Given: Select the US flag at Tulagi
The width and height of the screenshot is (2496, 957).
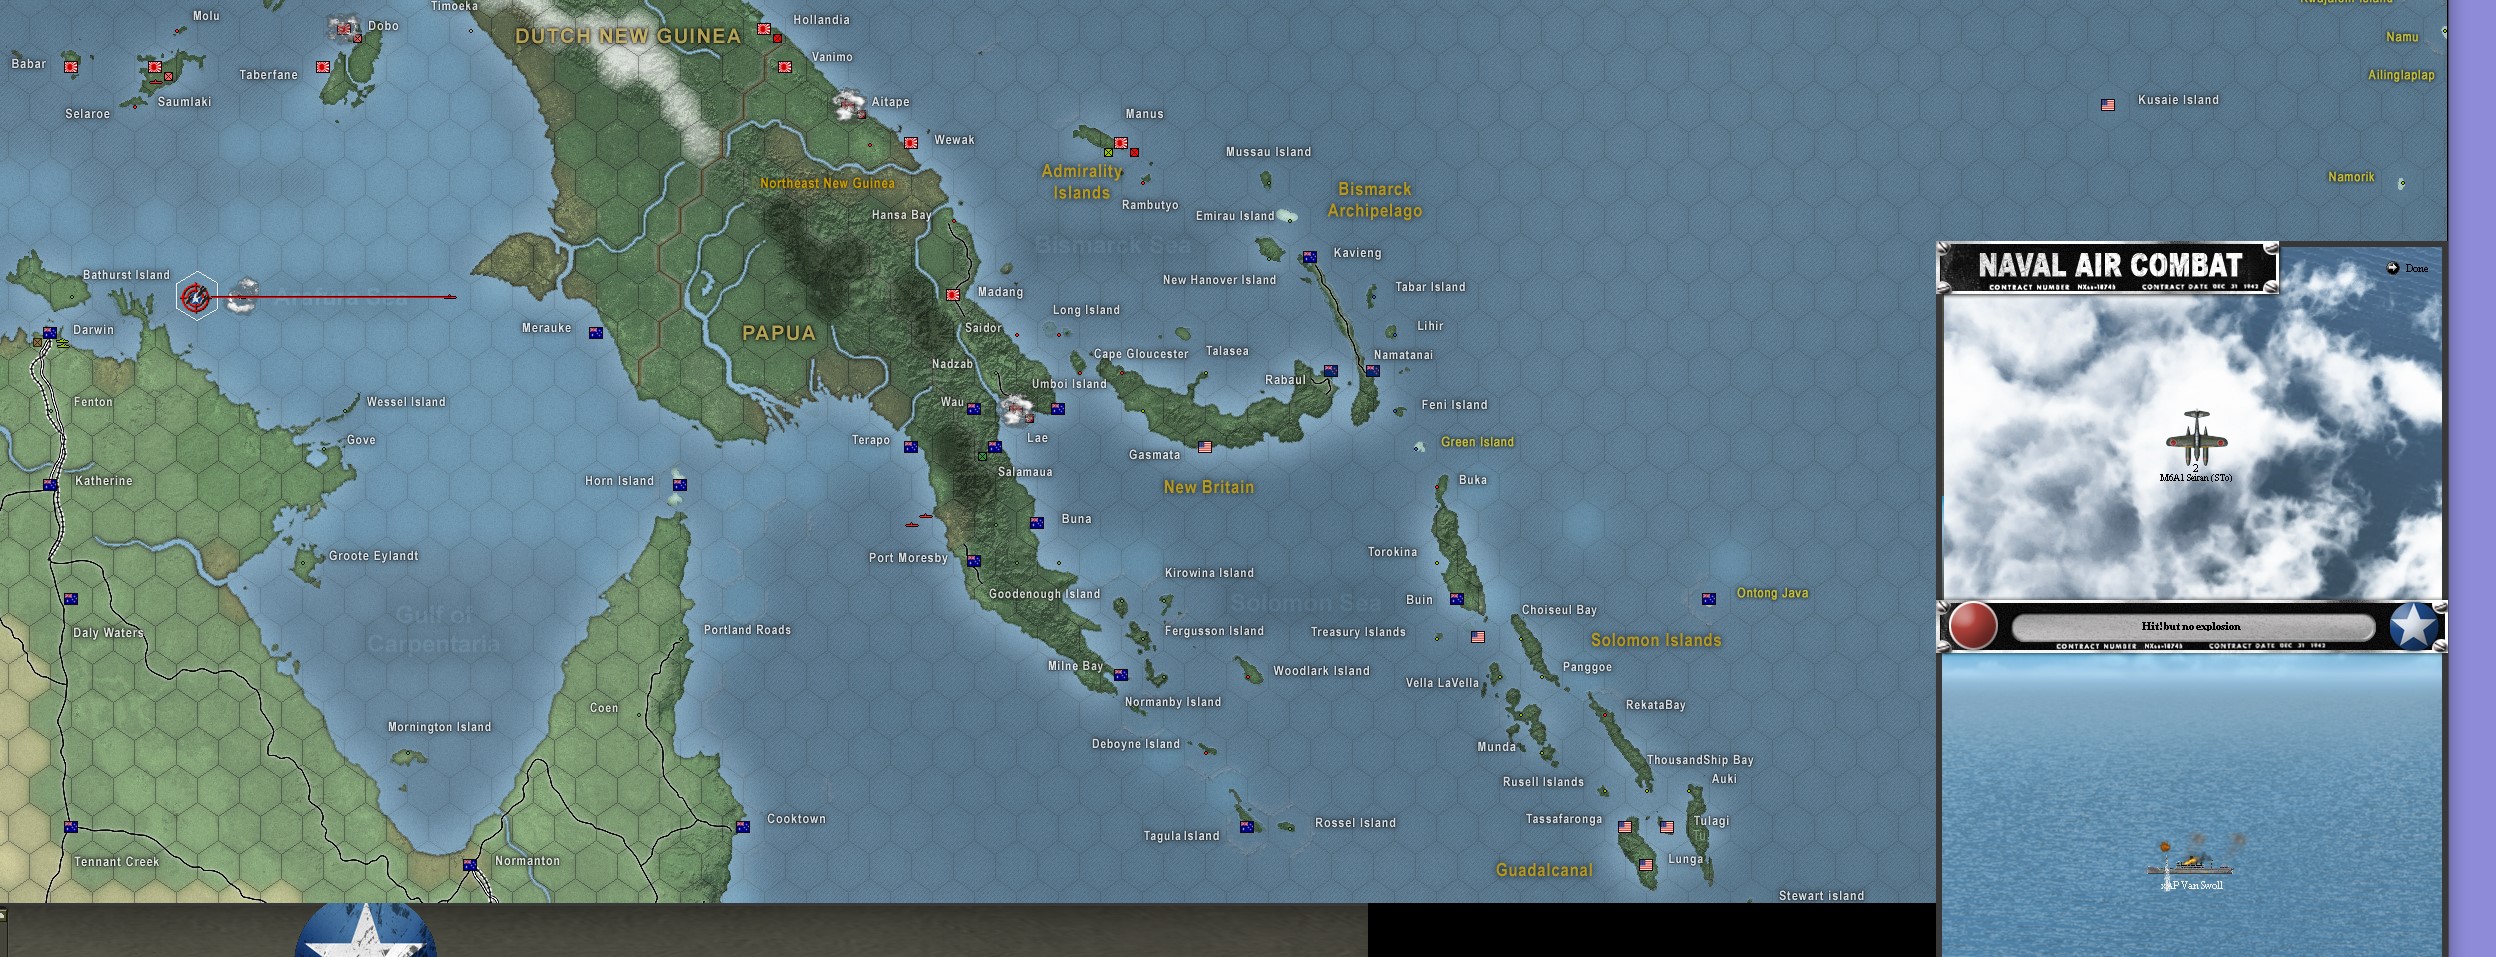Looking at the screenshot, I should pos(1667,827).
